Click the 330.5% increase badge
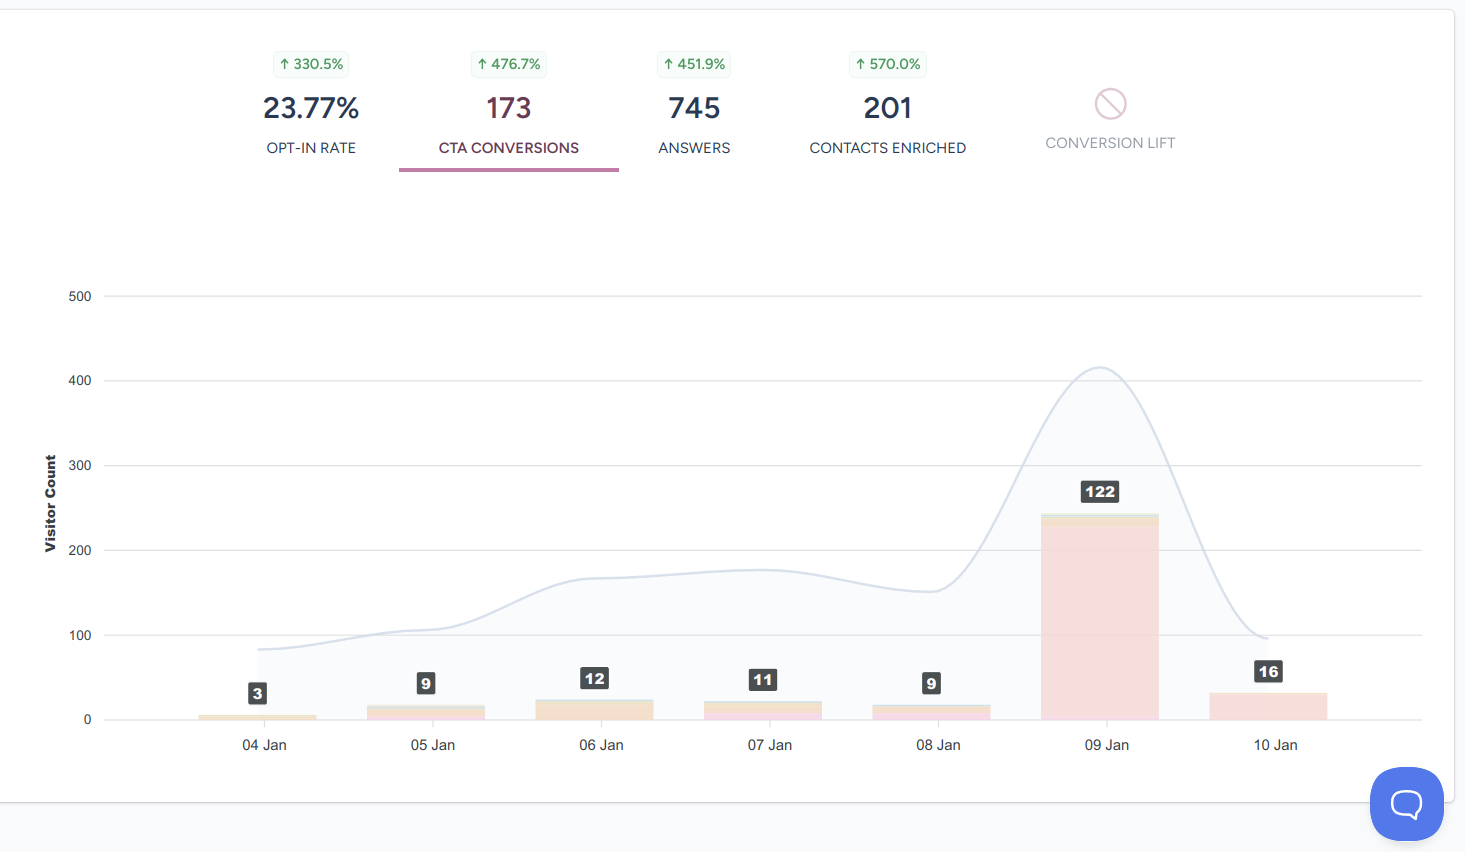The image size is (1465, 852). (311, 64)
